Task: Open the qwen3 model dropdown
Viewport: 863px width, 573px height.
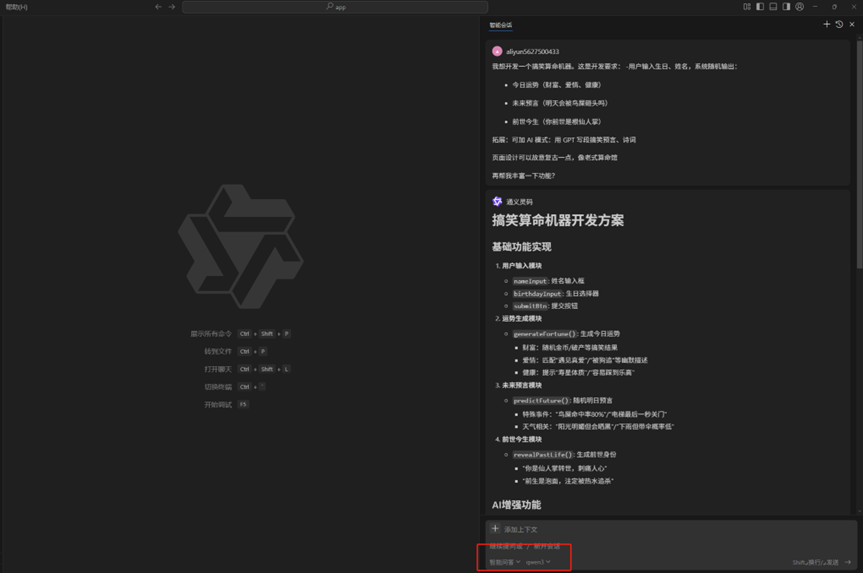Action: click(x=538, y=562)
